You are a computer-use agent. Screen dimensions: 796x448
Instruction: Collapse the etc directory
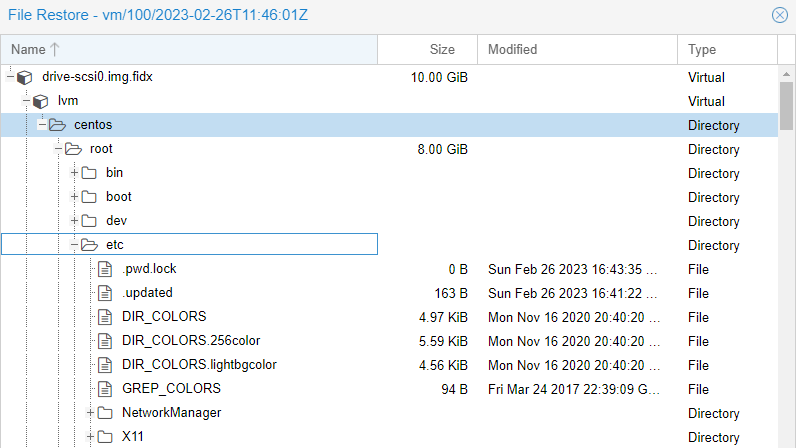pos(74,245)
